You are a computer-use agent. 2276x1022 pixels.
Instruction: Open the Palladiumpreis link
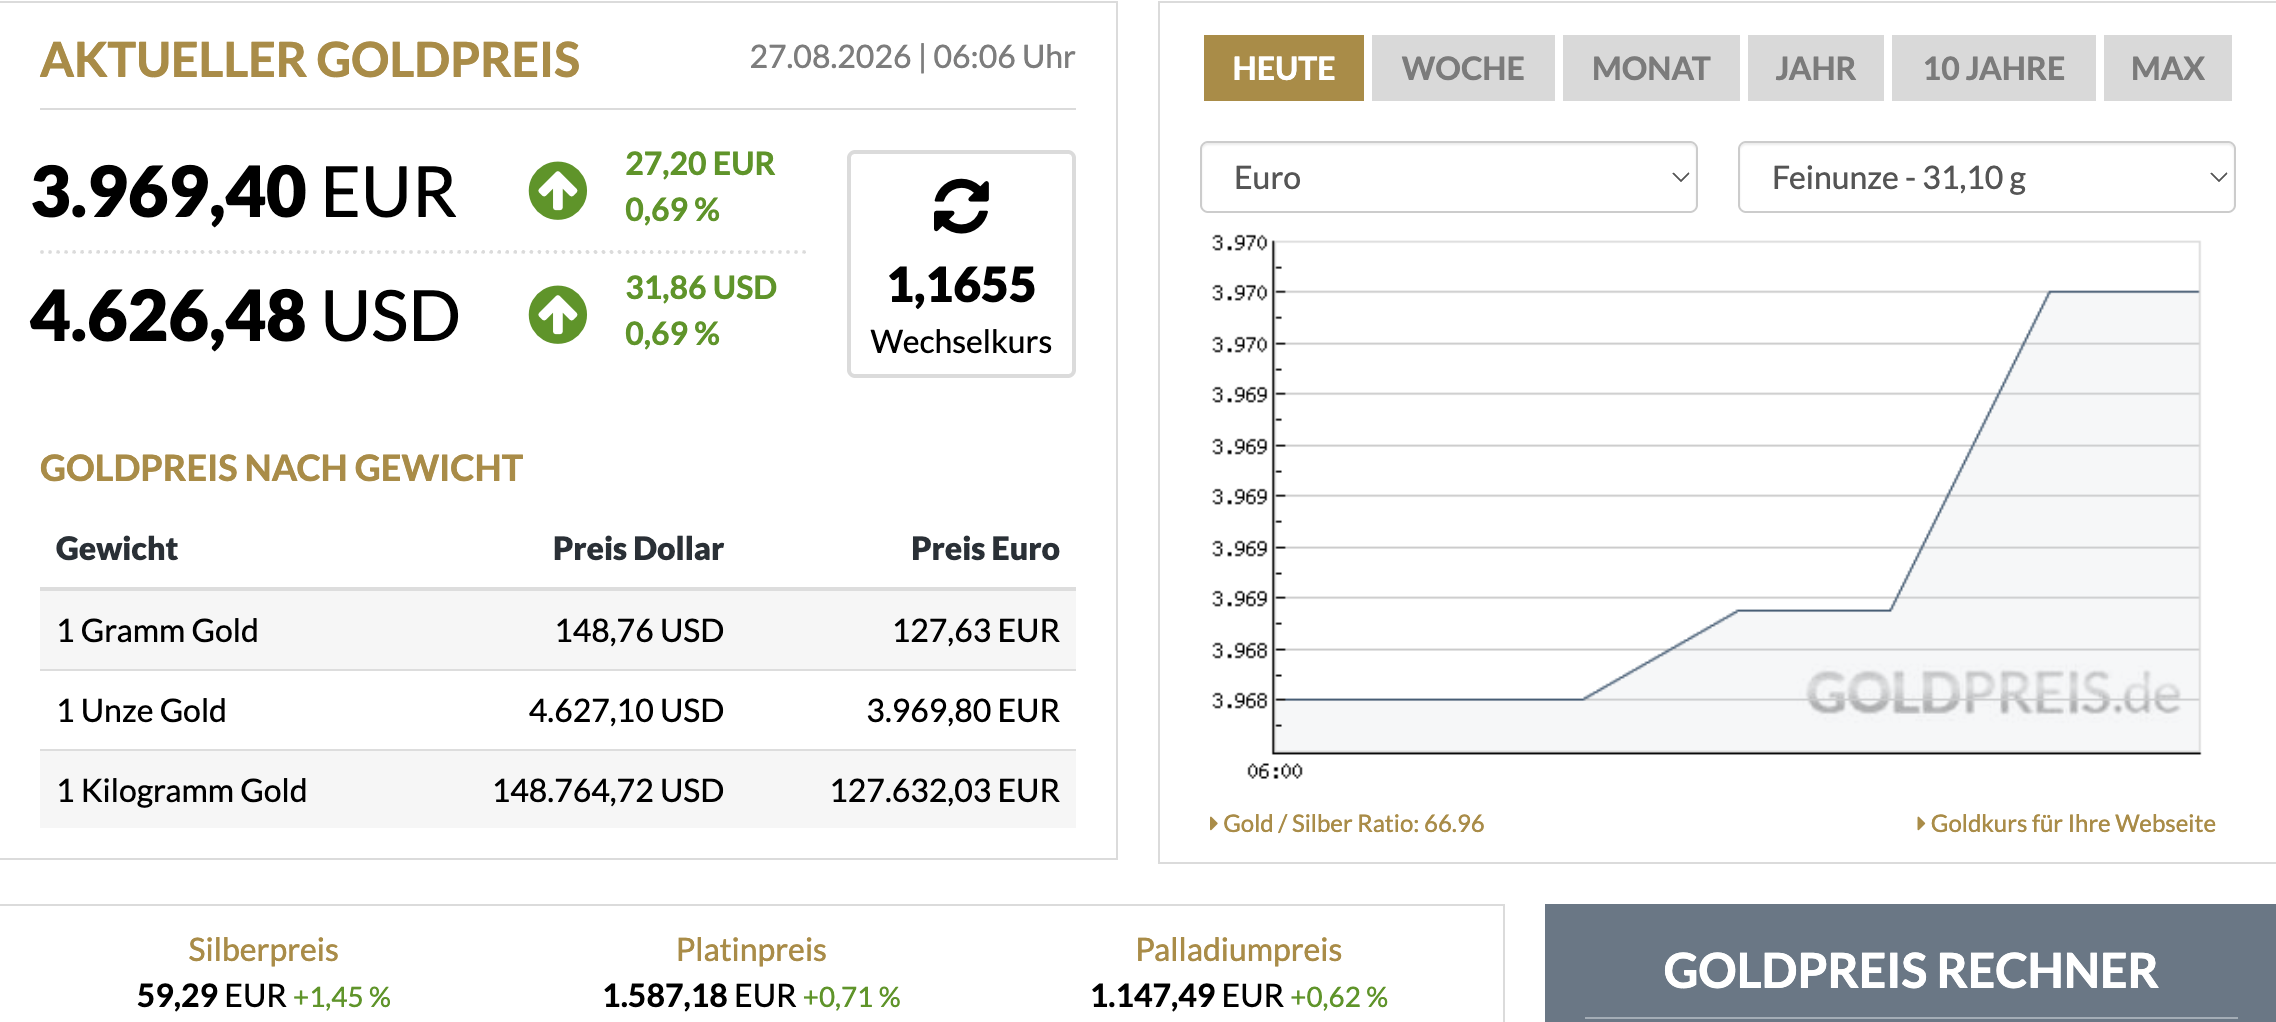tap(1239, 949)
